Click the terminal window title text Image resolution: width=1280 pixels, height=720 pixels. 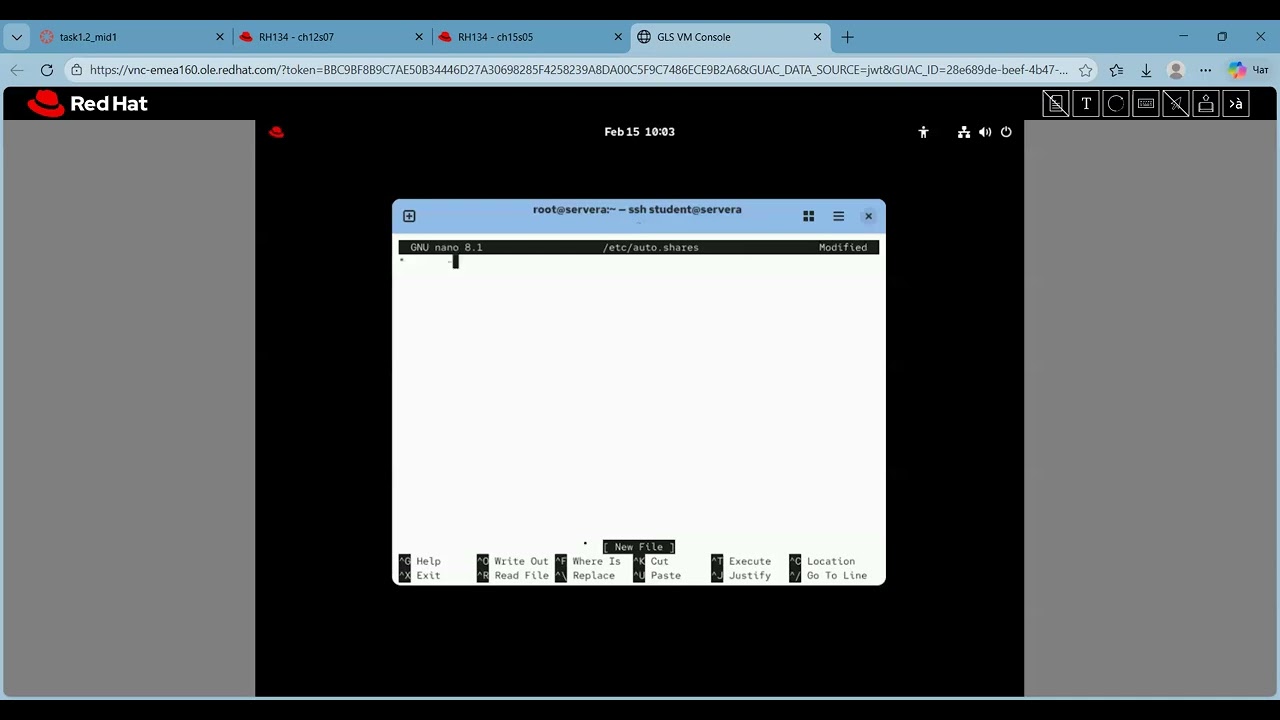(x=637, y=210)
